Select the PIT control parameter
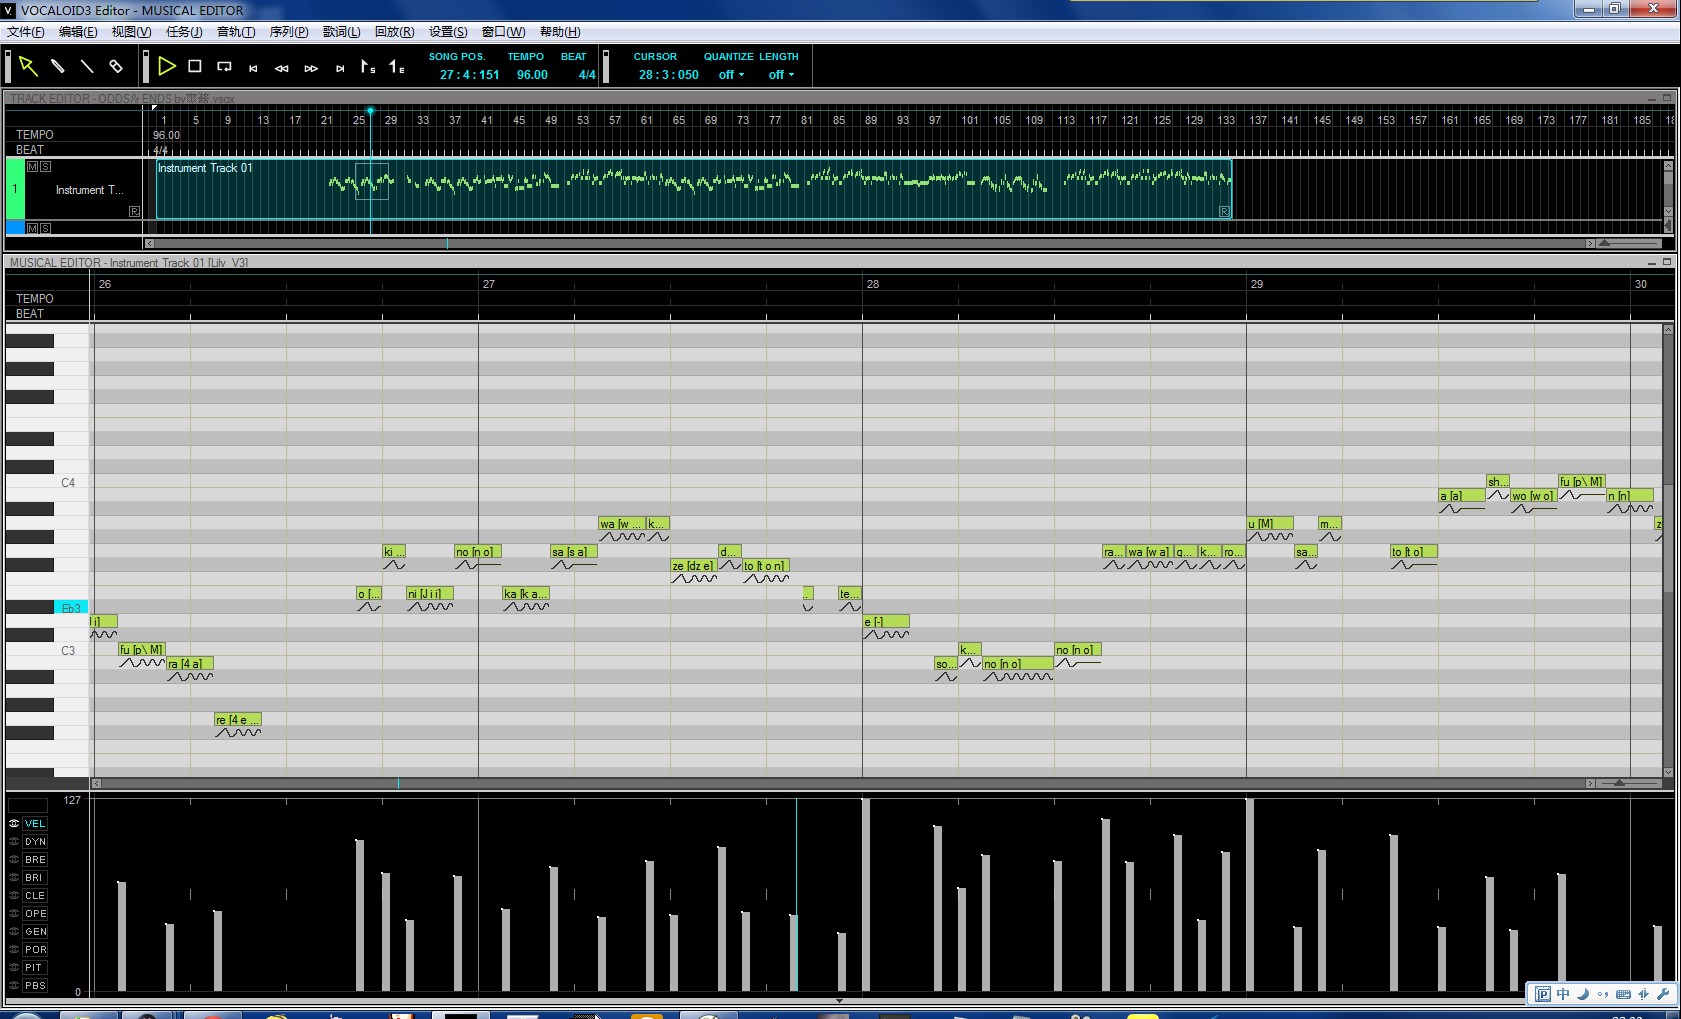The image size is (1681, 1019). pos(35,968)
